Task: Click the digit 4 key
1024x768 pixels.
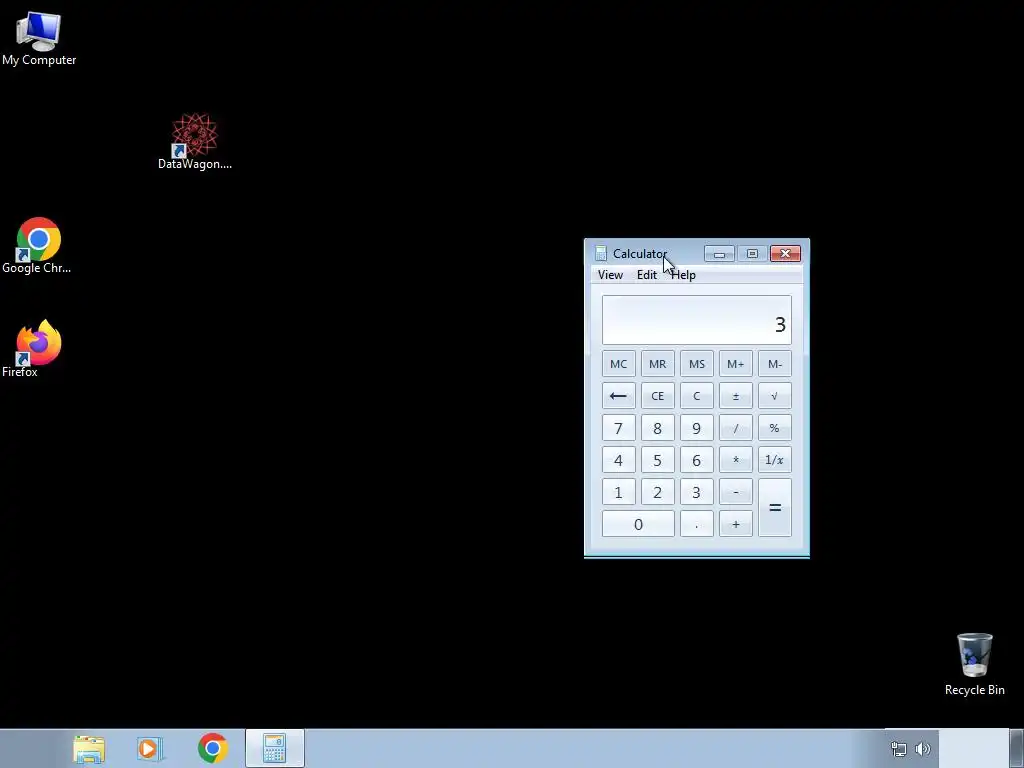Action: point(618,460)
